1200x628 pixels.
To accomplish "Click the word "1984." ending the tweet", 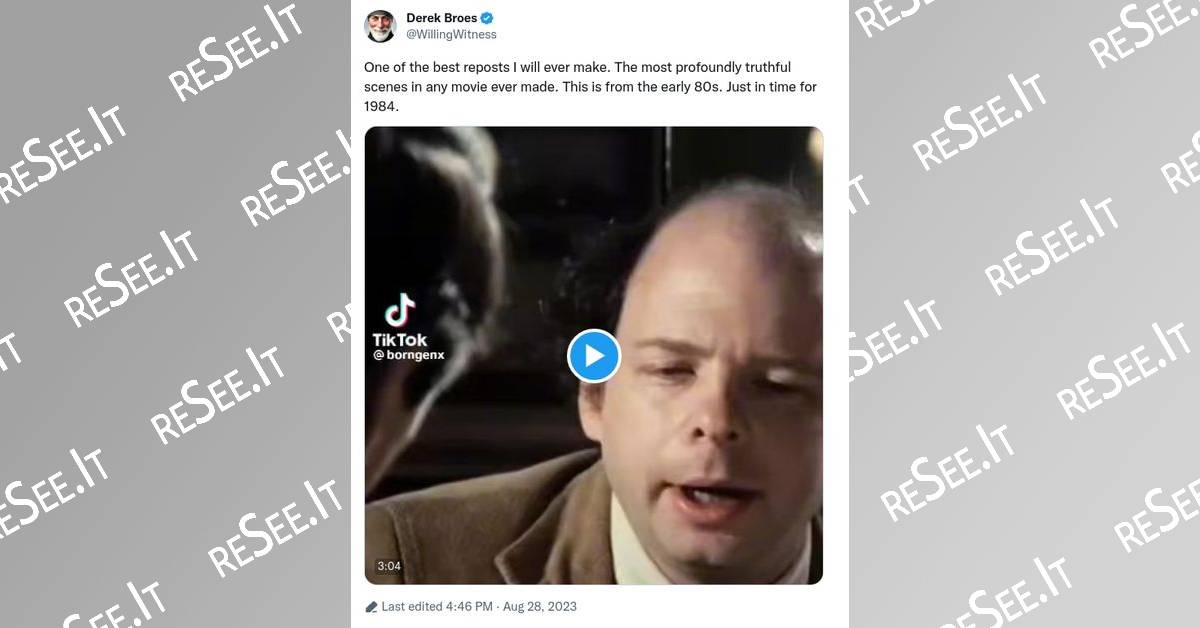I will point(382,107).
